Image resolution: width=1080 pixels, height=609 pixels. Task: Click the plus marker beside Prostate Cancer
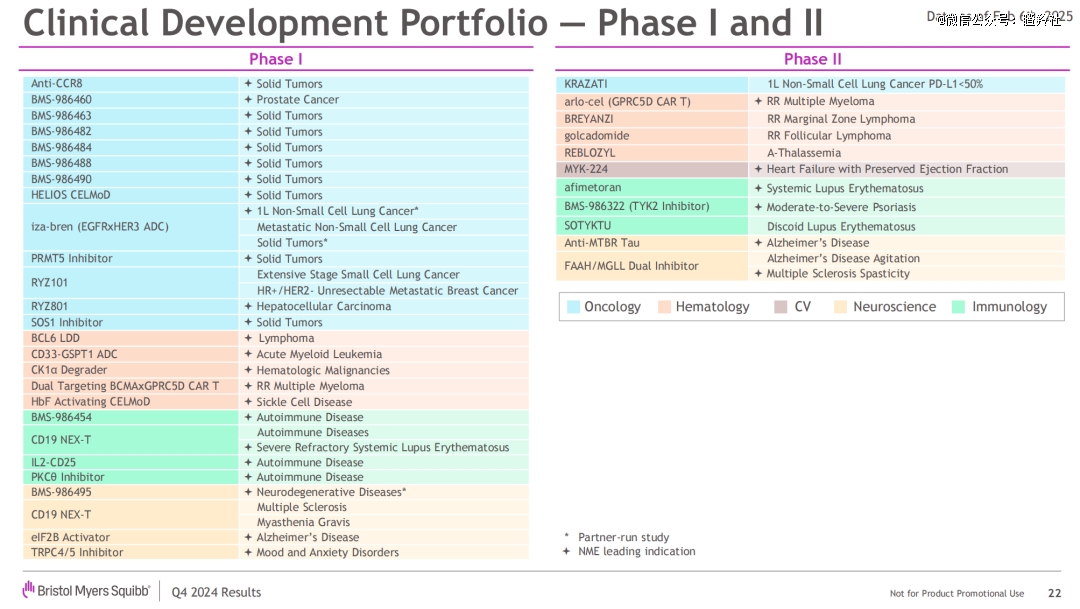(248, 100)
